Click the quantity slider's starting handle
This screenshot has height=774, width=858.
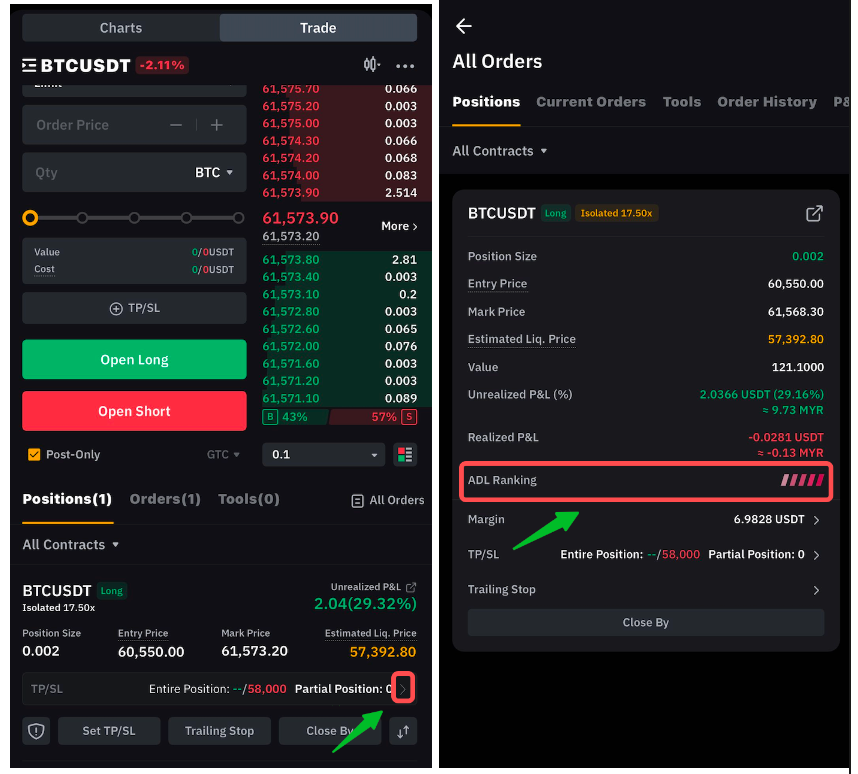click(x=30, y=217)
